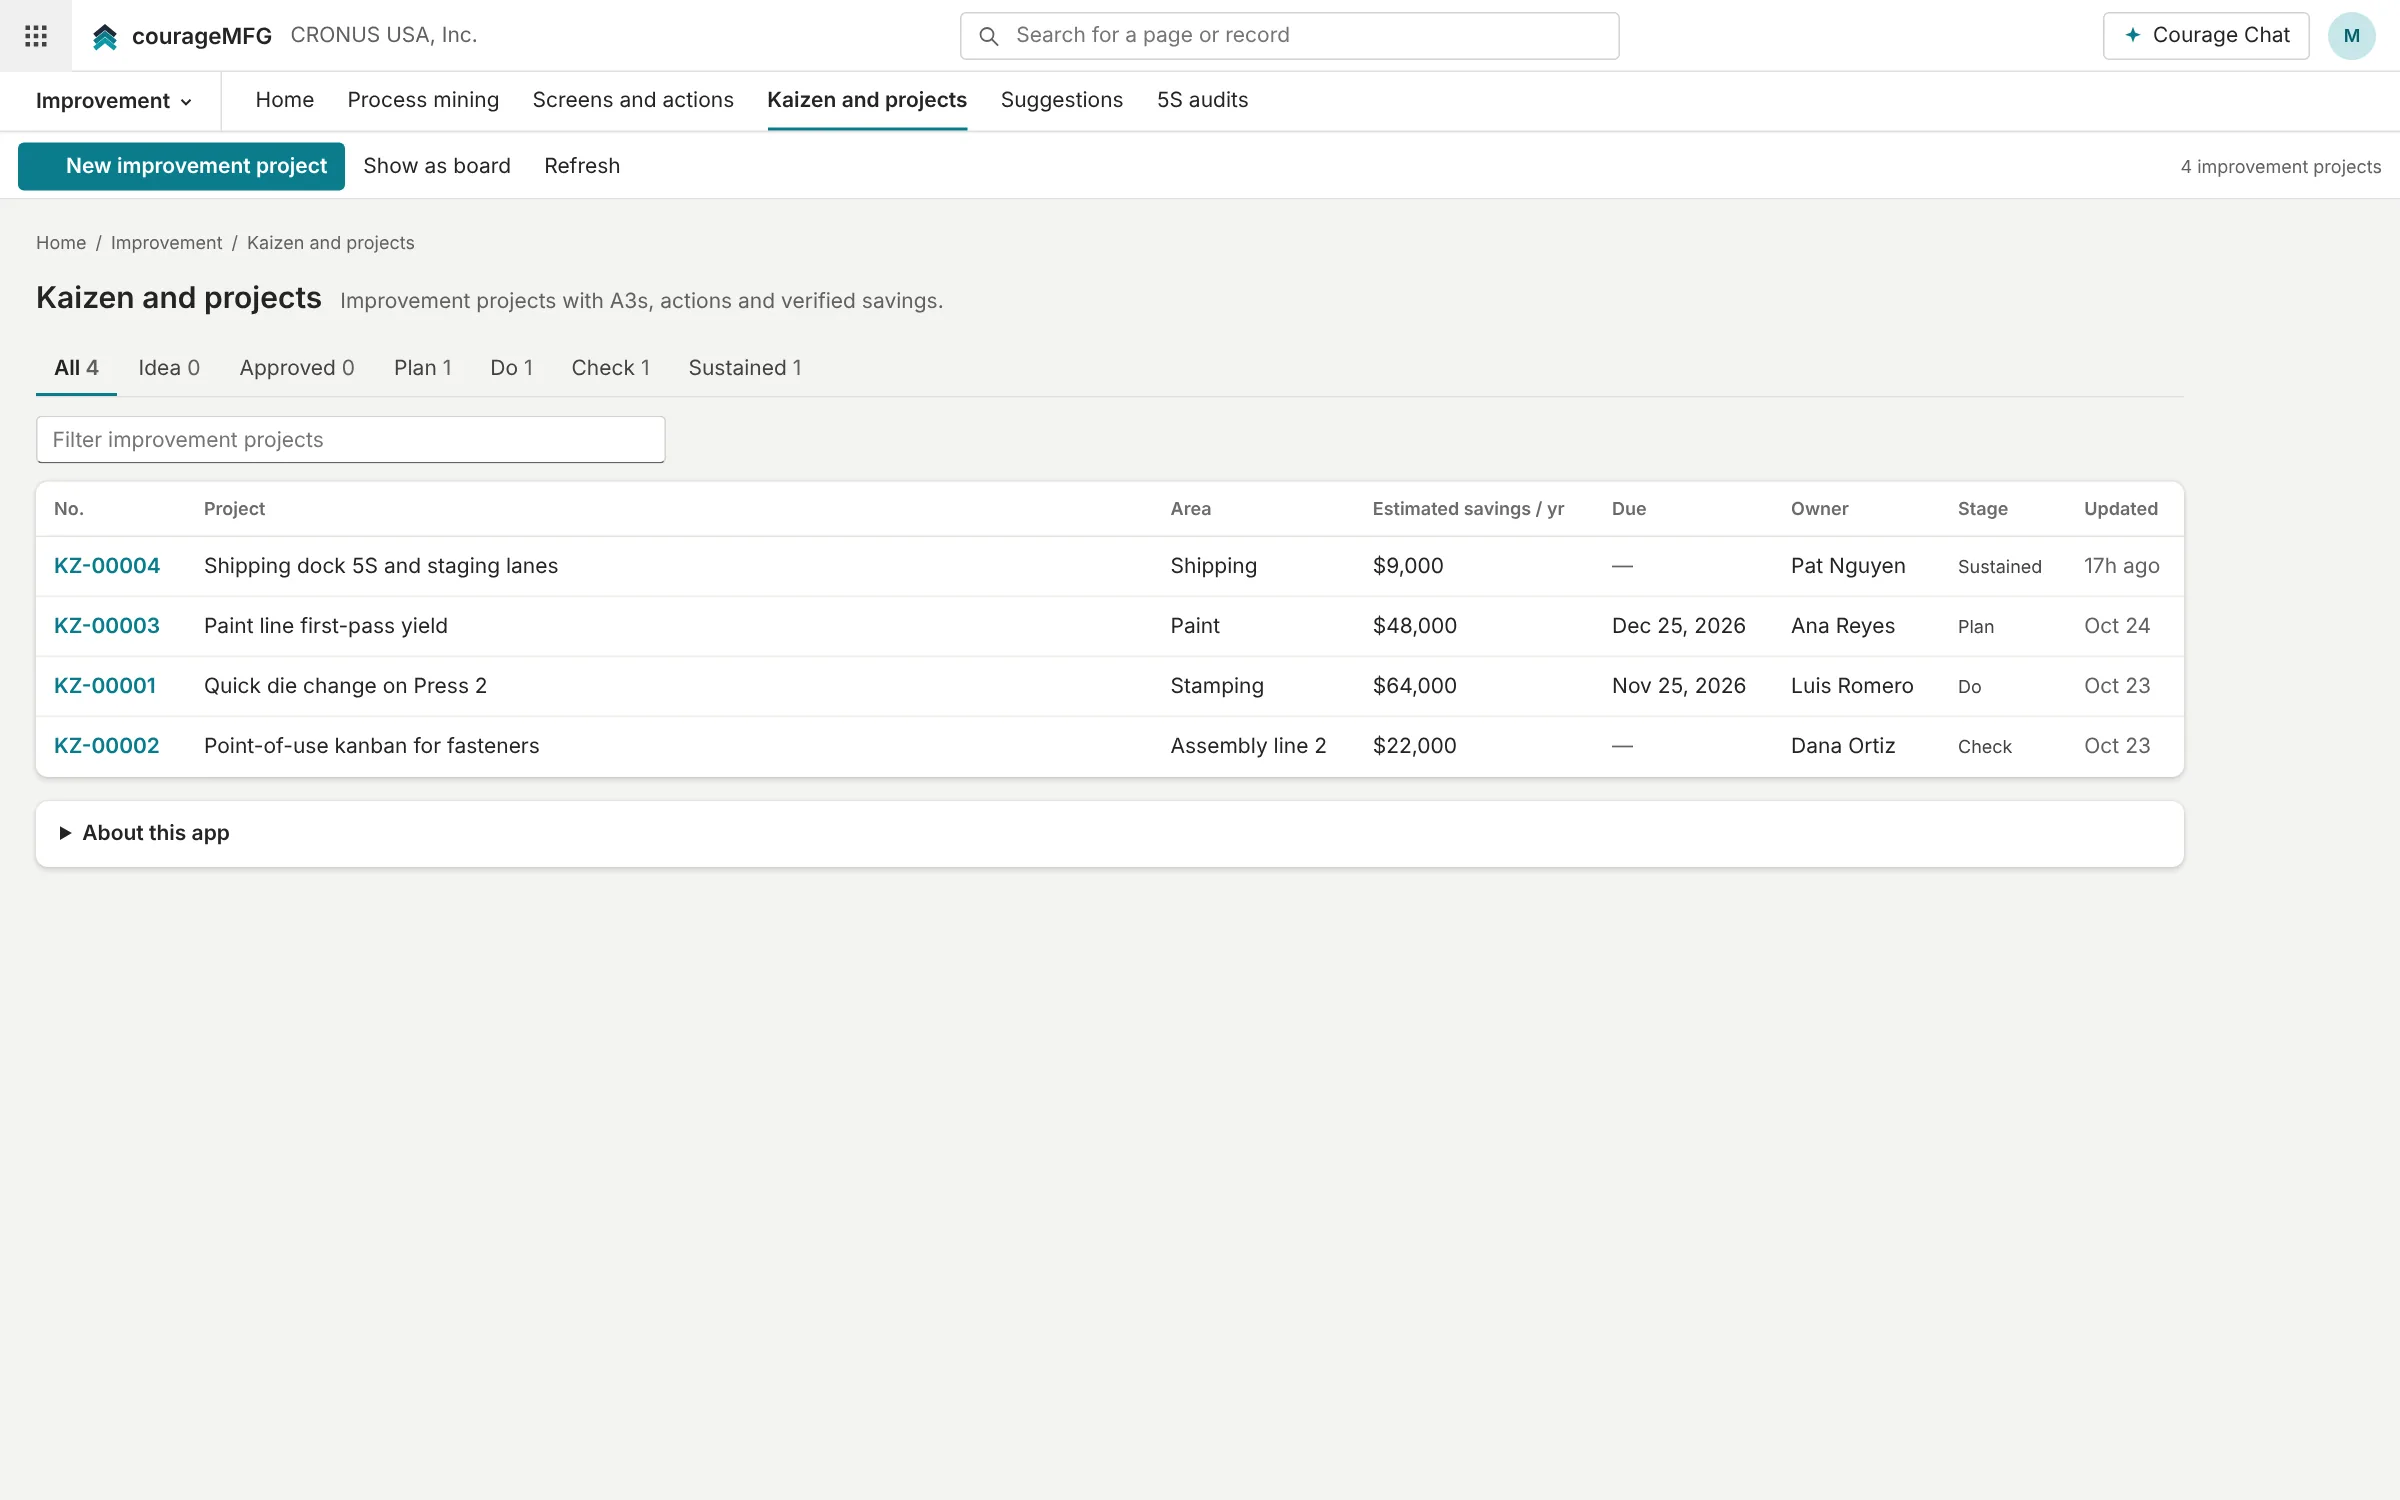Open the 5S audits tab
This screenshot has width=2400, height=1500.
pyautogui.click(x=1202, y=100)
